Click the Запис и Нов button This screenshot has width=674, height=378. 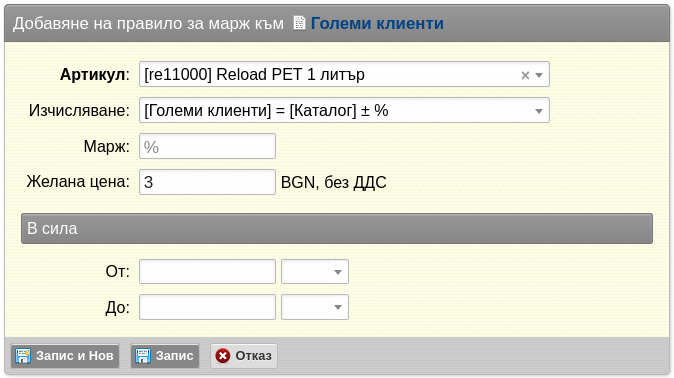tap(65, 356)
